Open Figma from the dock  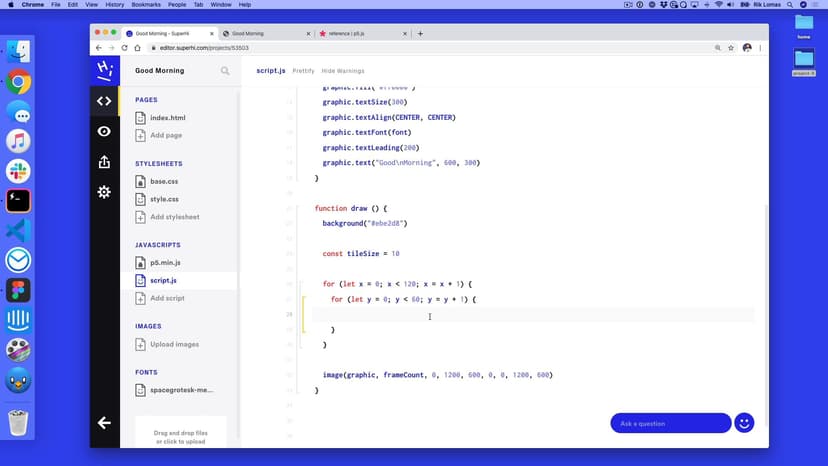[18, 290]
